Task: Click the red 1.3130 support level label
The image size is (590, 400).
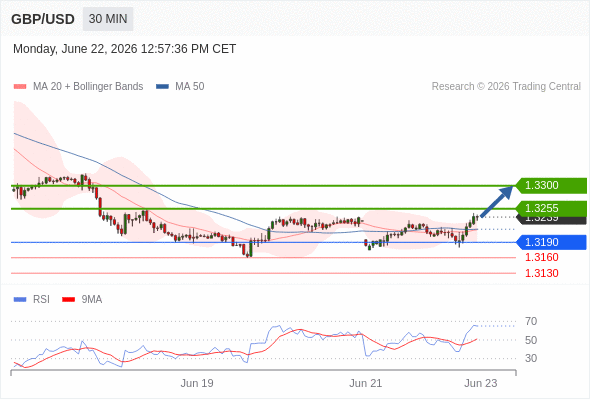Action: point(542,273)
